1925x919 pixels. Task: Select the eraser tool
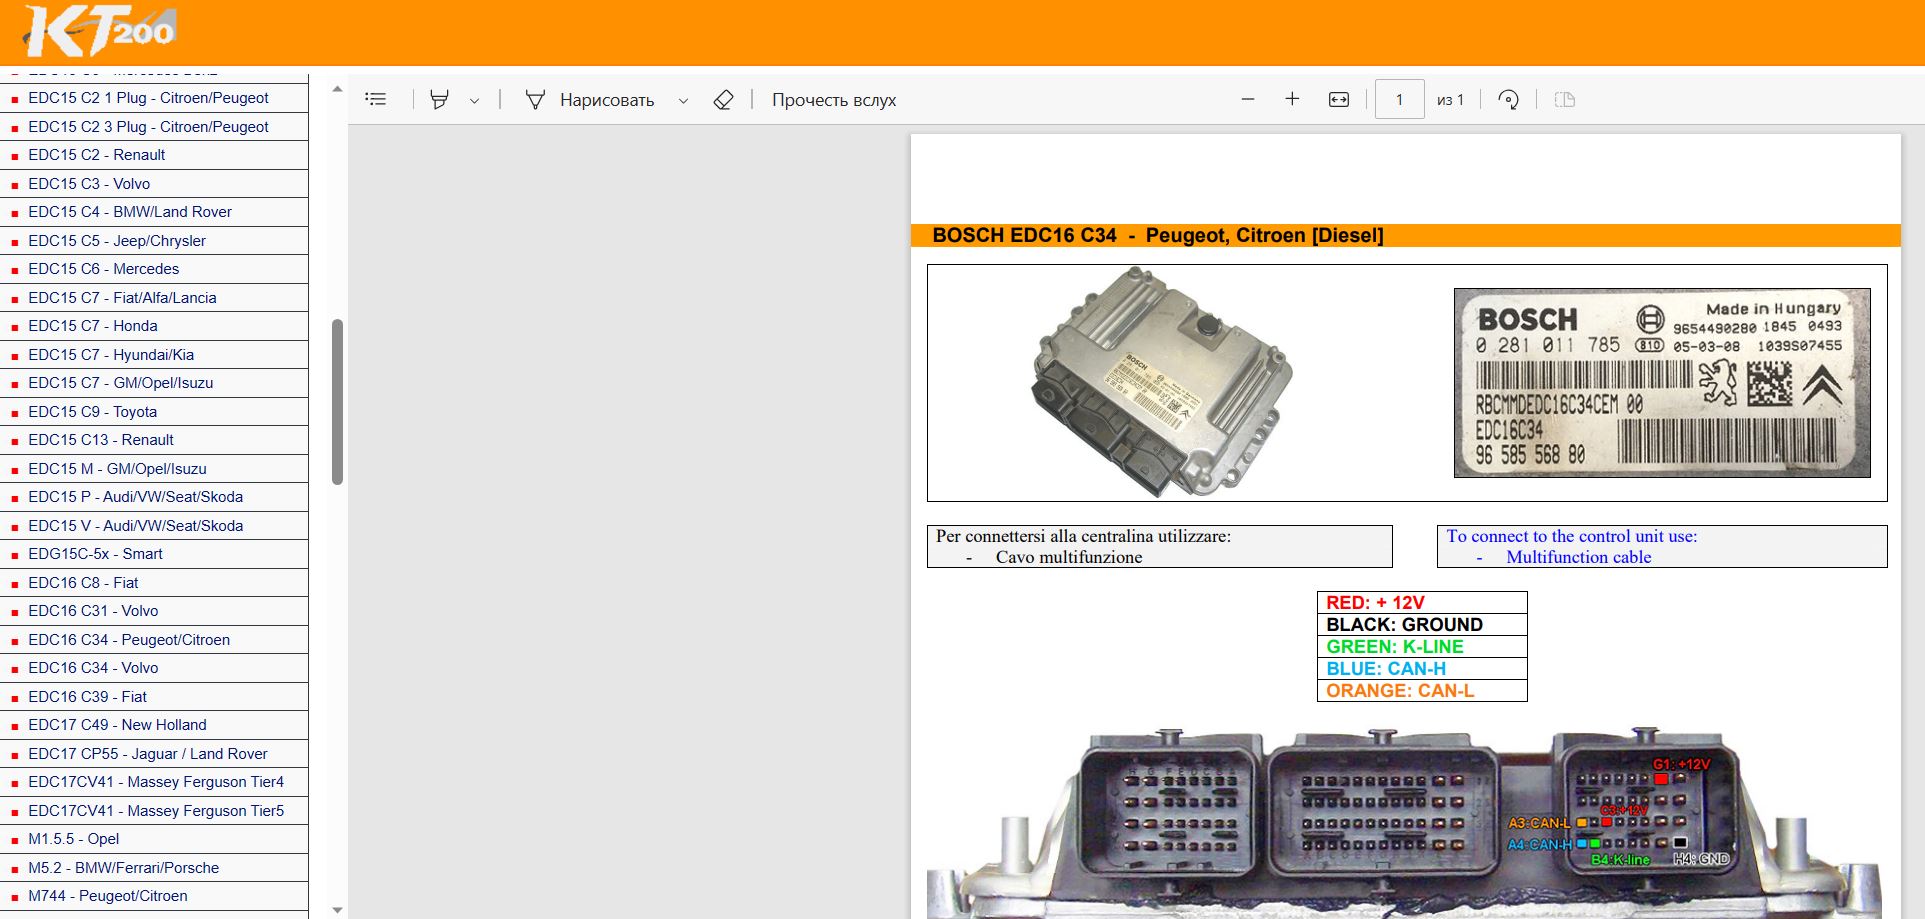pos(723,99)
